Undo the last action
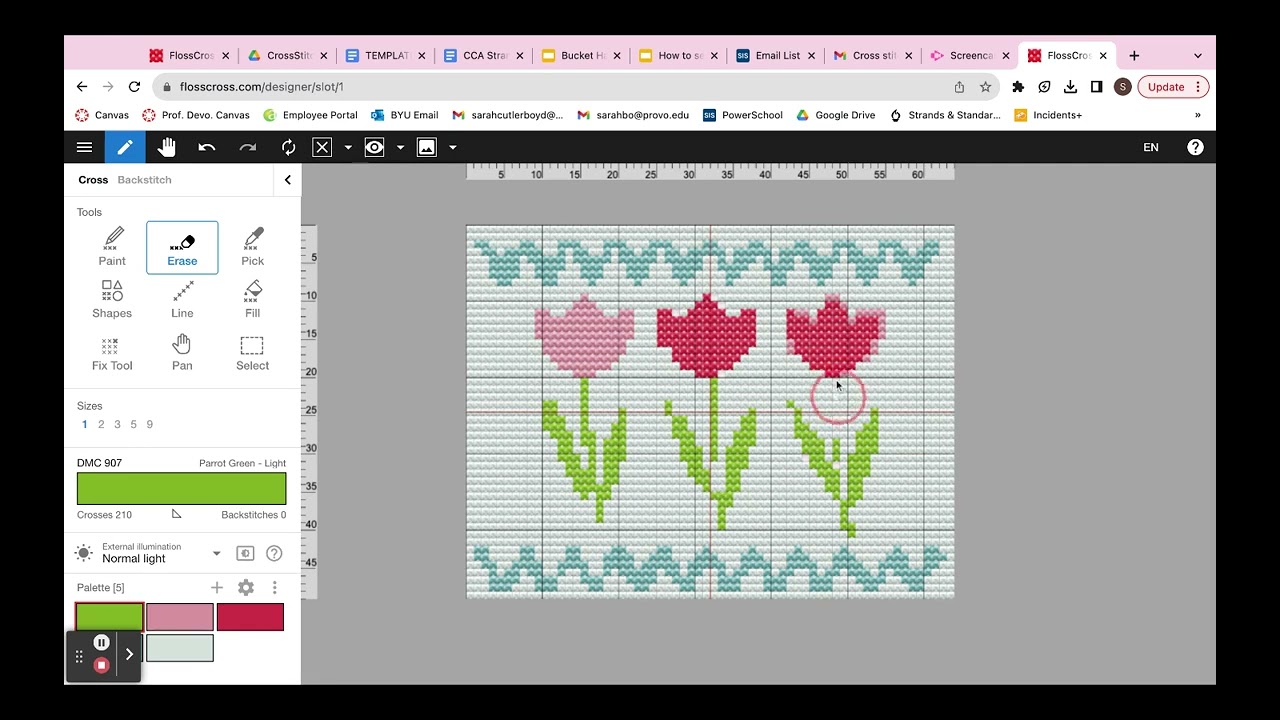This screenshot has width=1280, height=720. pos(207,147)
